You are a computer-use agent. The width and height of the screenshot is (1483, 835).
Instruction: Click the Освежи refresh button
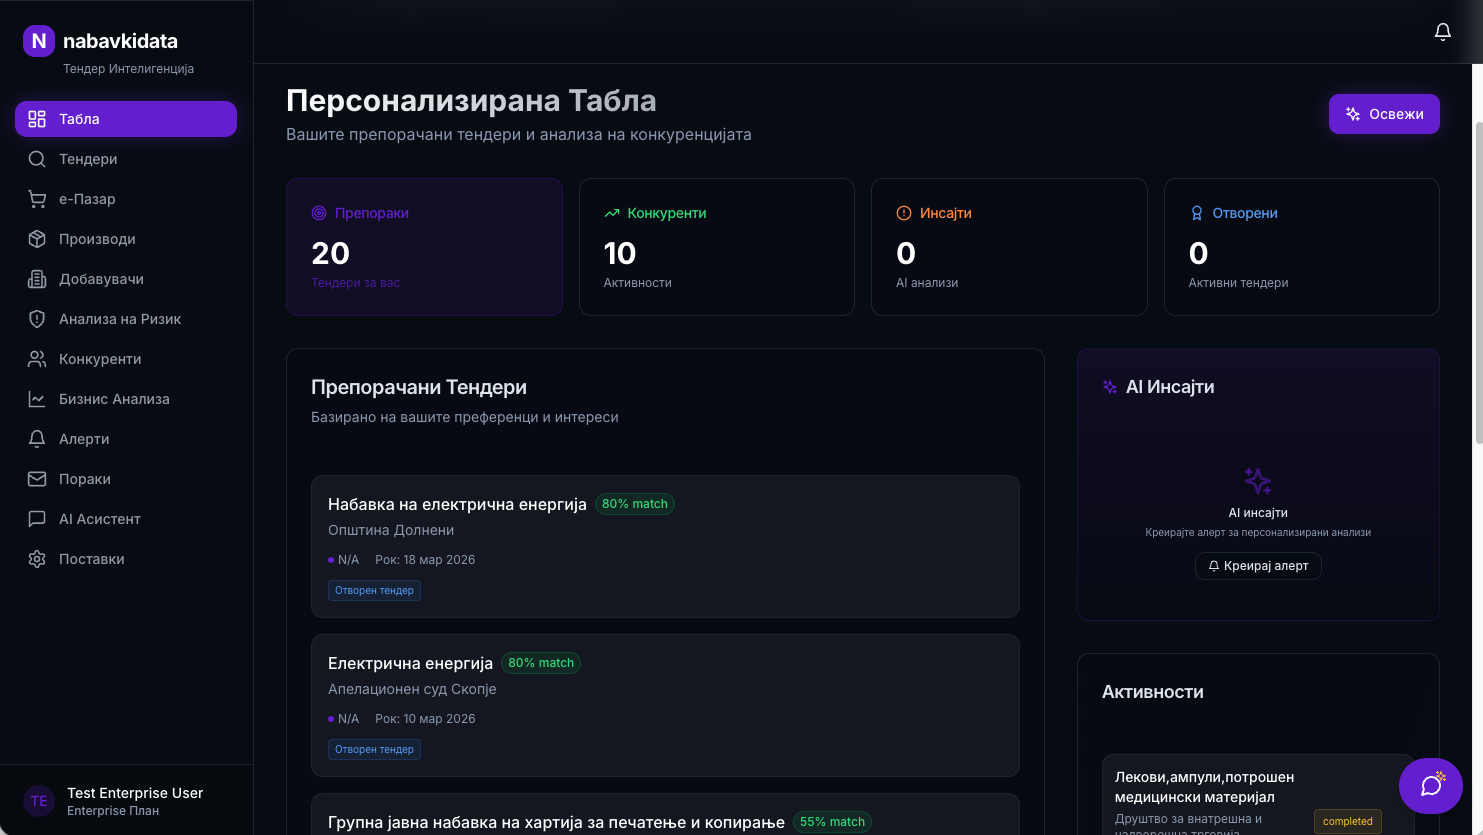point(1384,114)
